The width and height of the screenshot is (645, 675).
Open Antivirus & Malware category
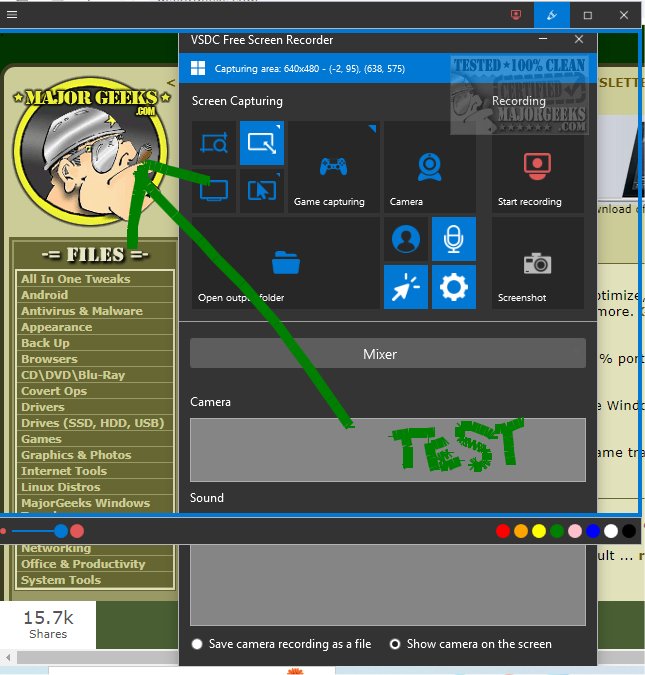pos(82,311)
